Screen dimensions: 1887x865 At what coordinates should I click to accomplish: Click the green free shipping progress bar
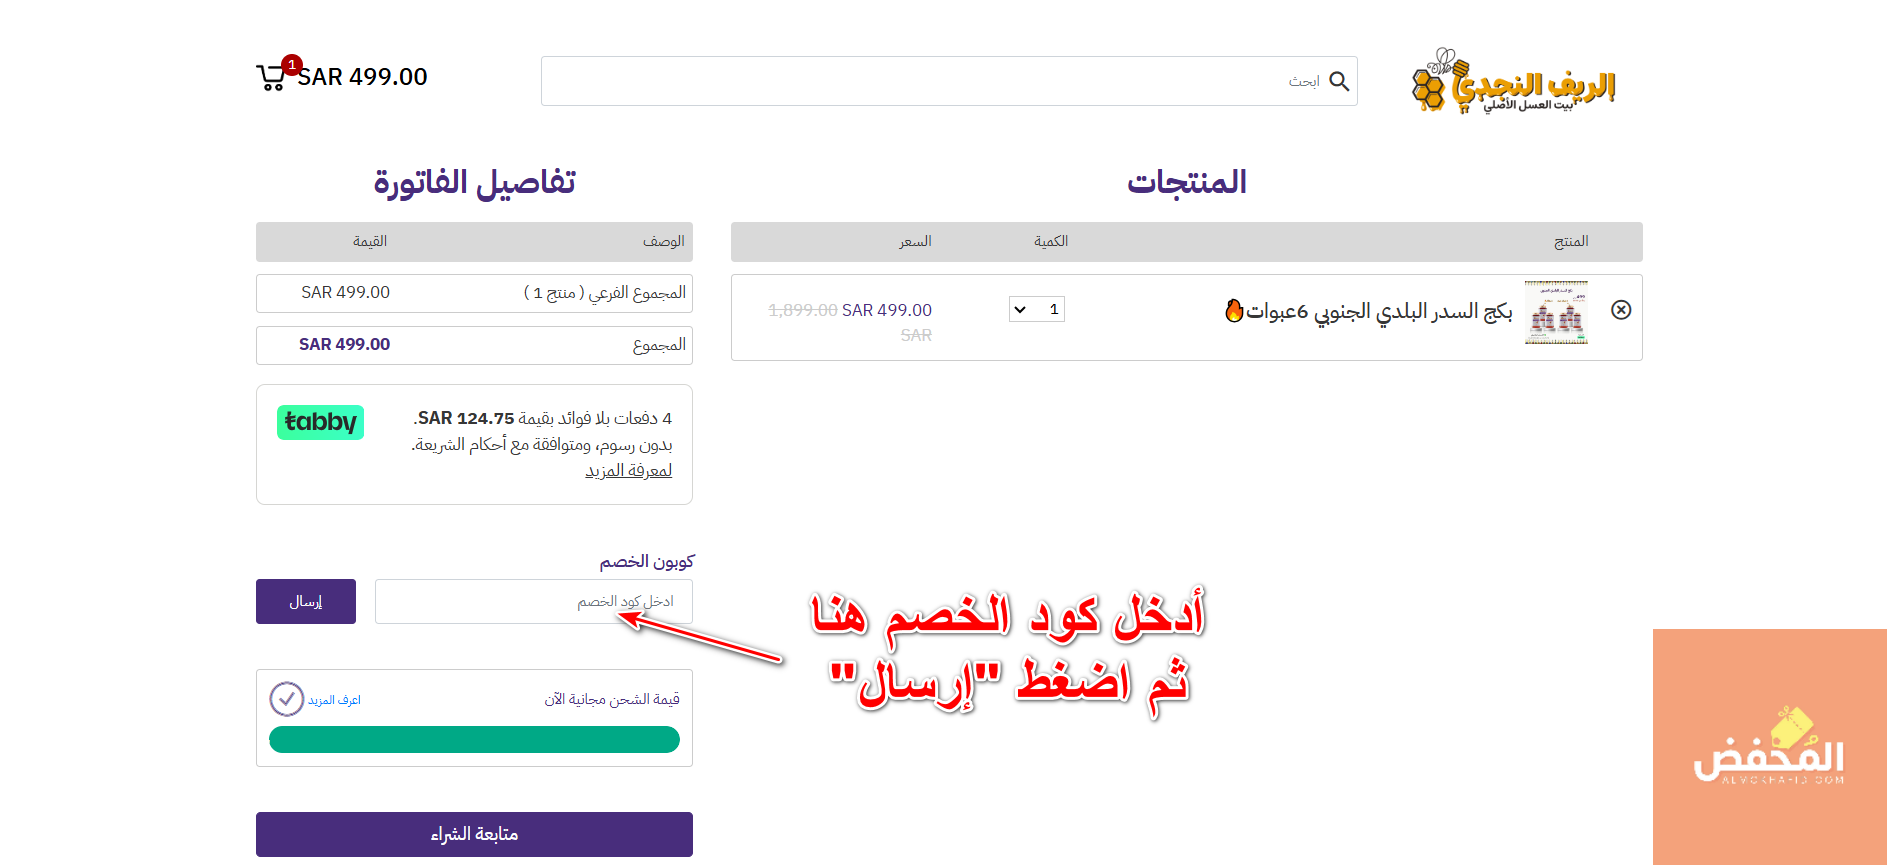474,740
